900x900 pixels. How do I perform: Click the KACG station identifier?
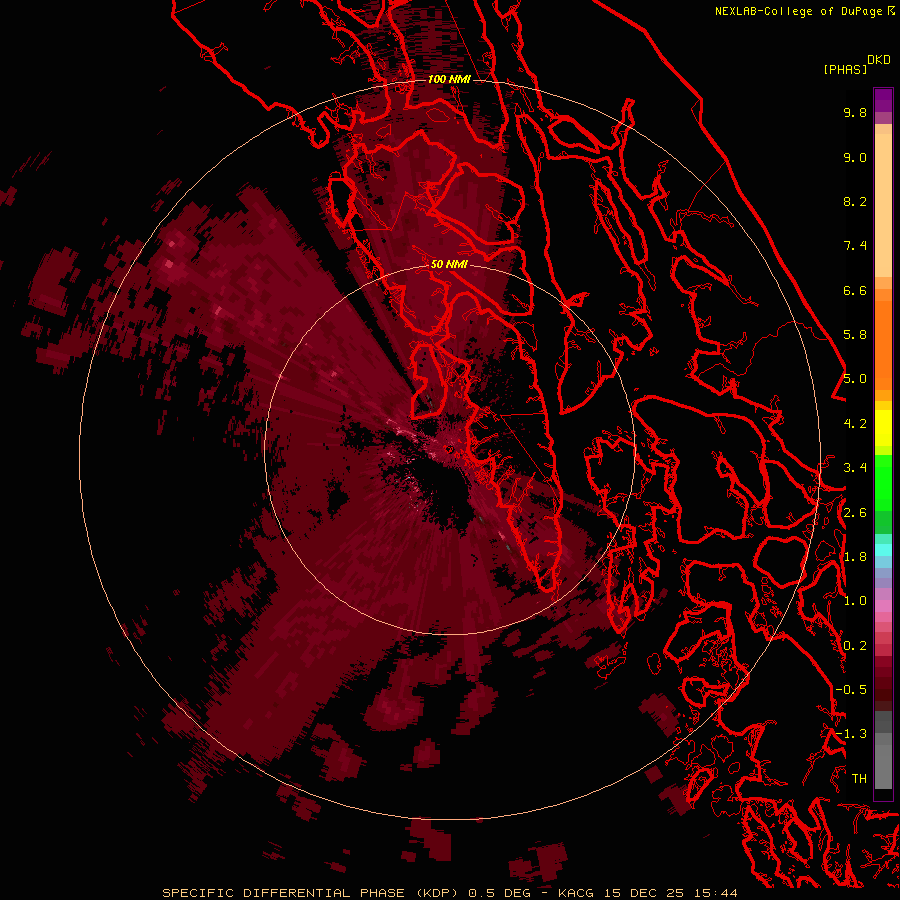pos(575,893)
